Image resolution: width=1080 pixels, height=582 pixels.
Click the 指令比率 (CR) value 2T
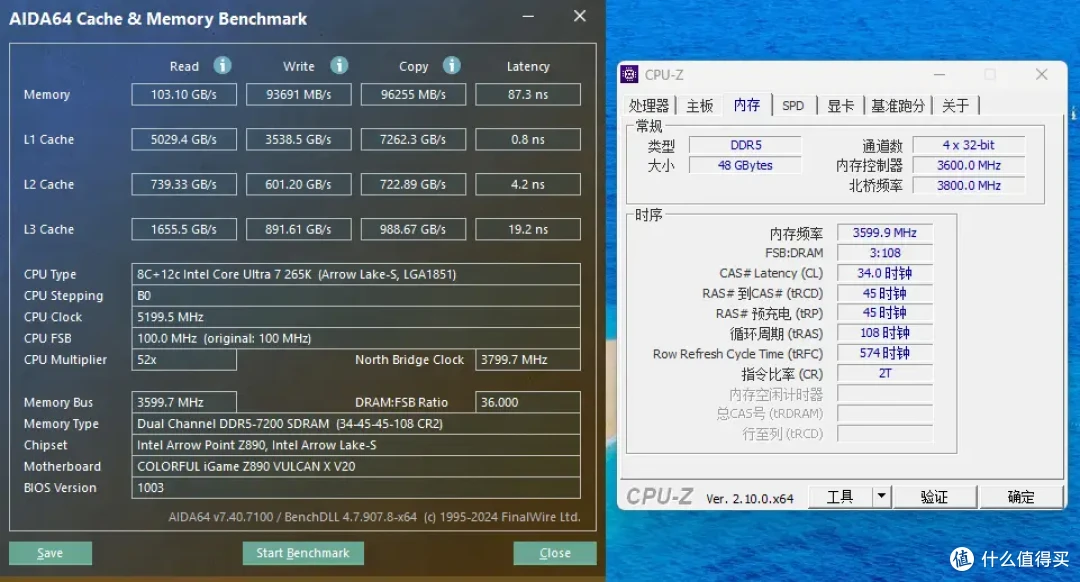885,373
